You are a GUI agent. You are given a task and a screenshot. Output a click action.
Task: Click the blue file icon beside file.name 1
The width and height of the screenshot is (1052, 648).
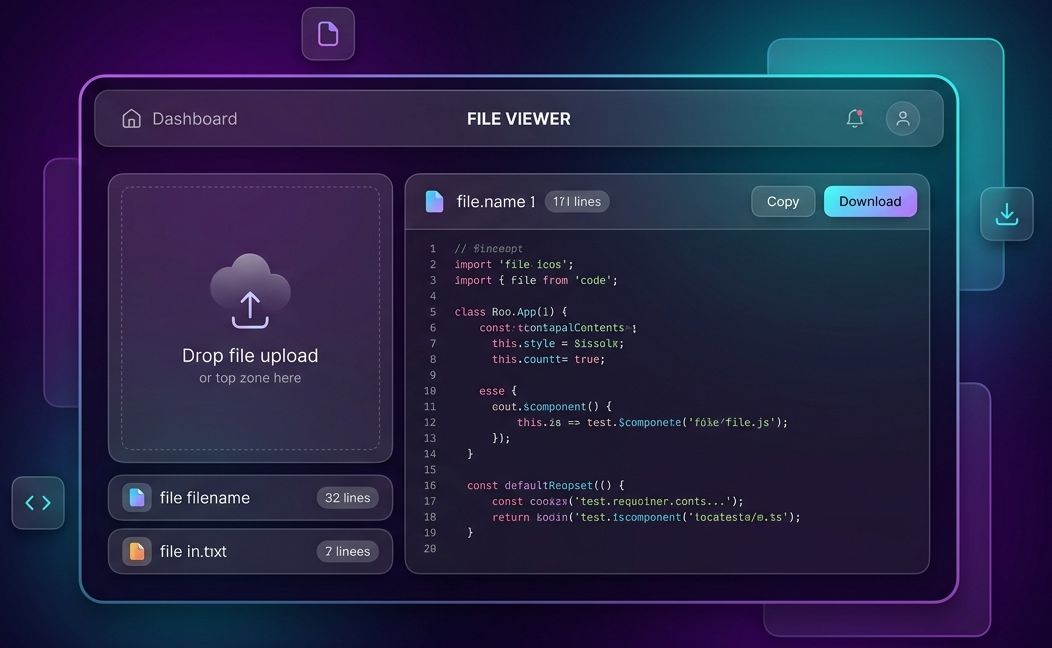[x=435, y=201]
